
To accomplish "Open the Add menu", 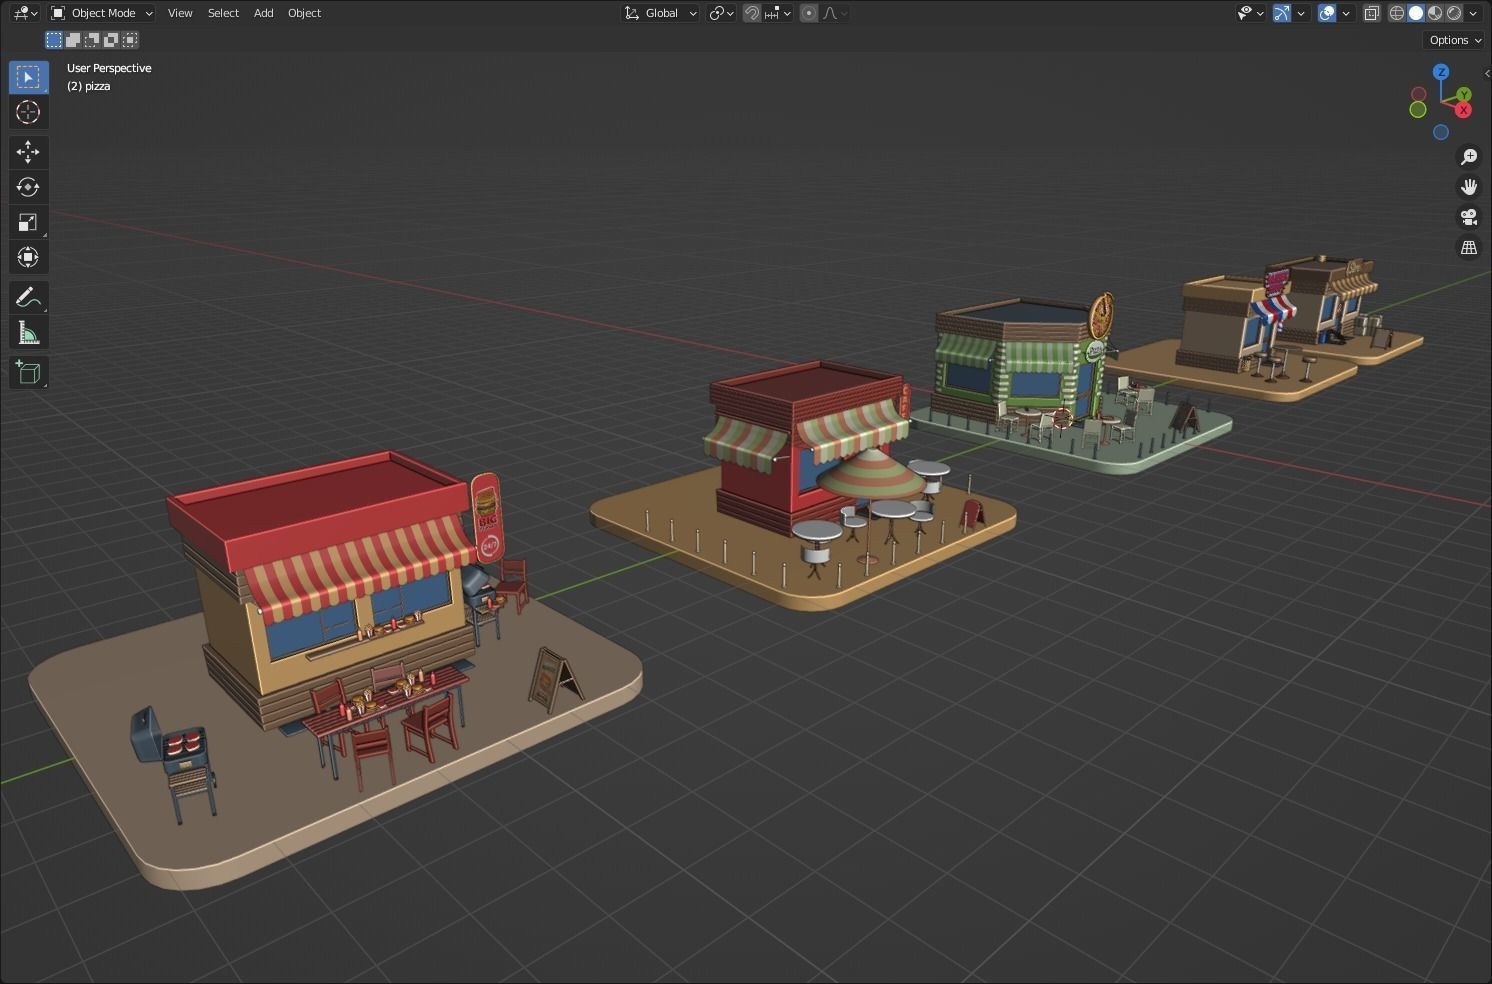I will point(263,13).
